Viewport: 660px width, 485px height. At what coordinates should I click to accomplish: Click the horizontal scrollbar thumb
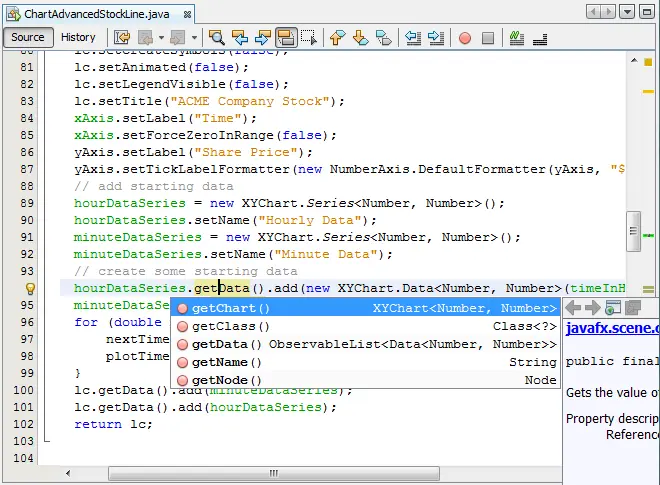[274, 474]
